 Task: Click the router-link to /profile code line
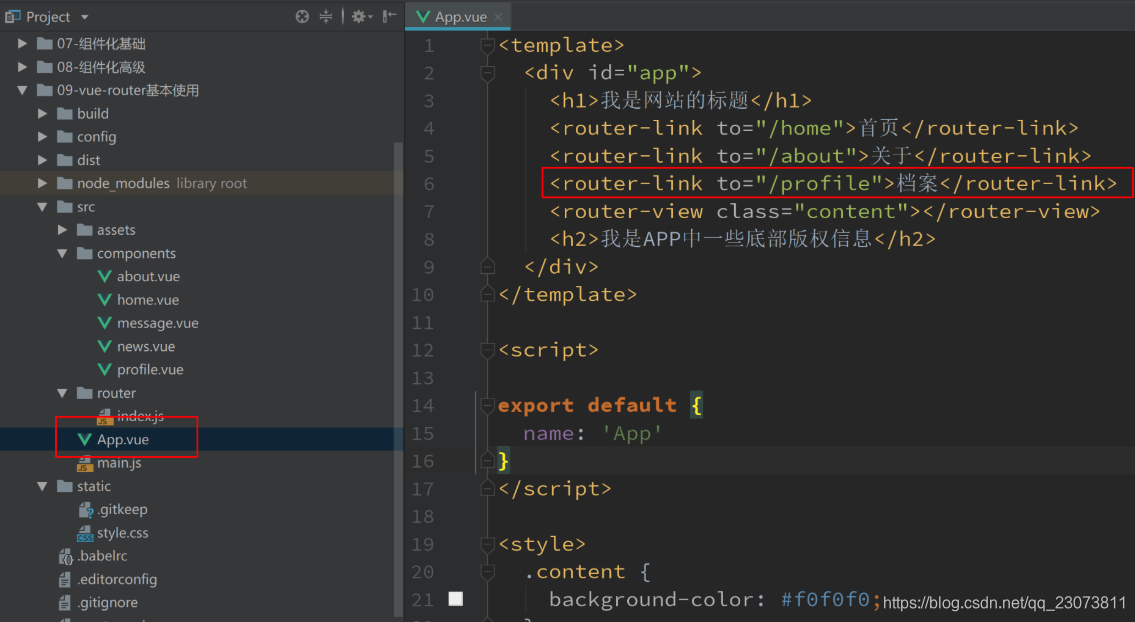[x=833, y=183]
